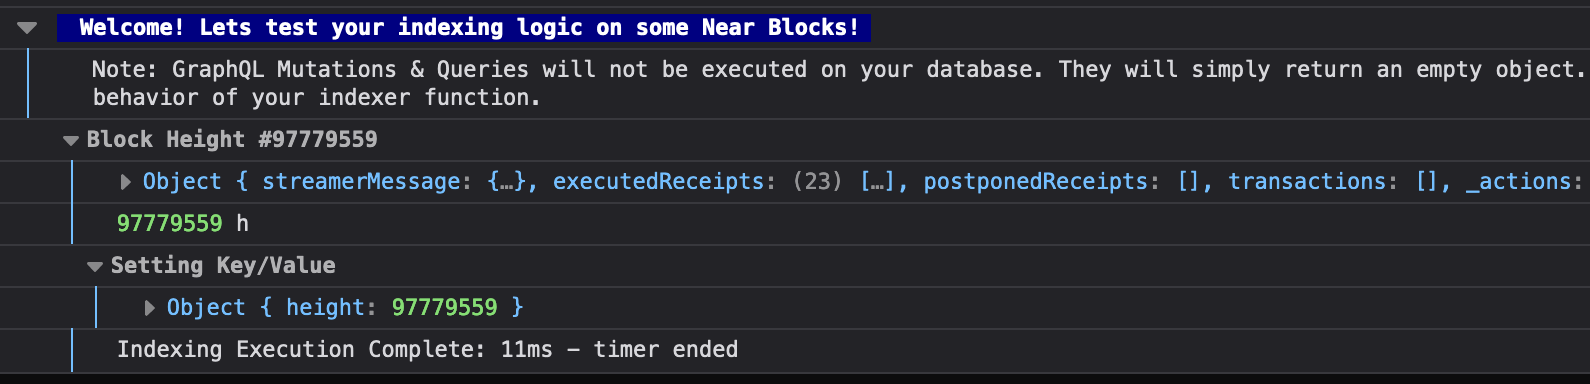Select the Indexing Execution Complete log line

428,350
